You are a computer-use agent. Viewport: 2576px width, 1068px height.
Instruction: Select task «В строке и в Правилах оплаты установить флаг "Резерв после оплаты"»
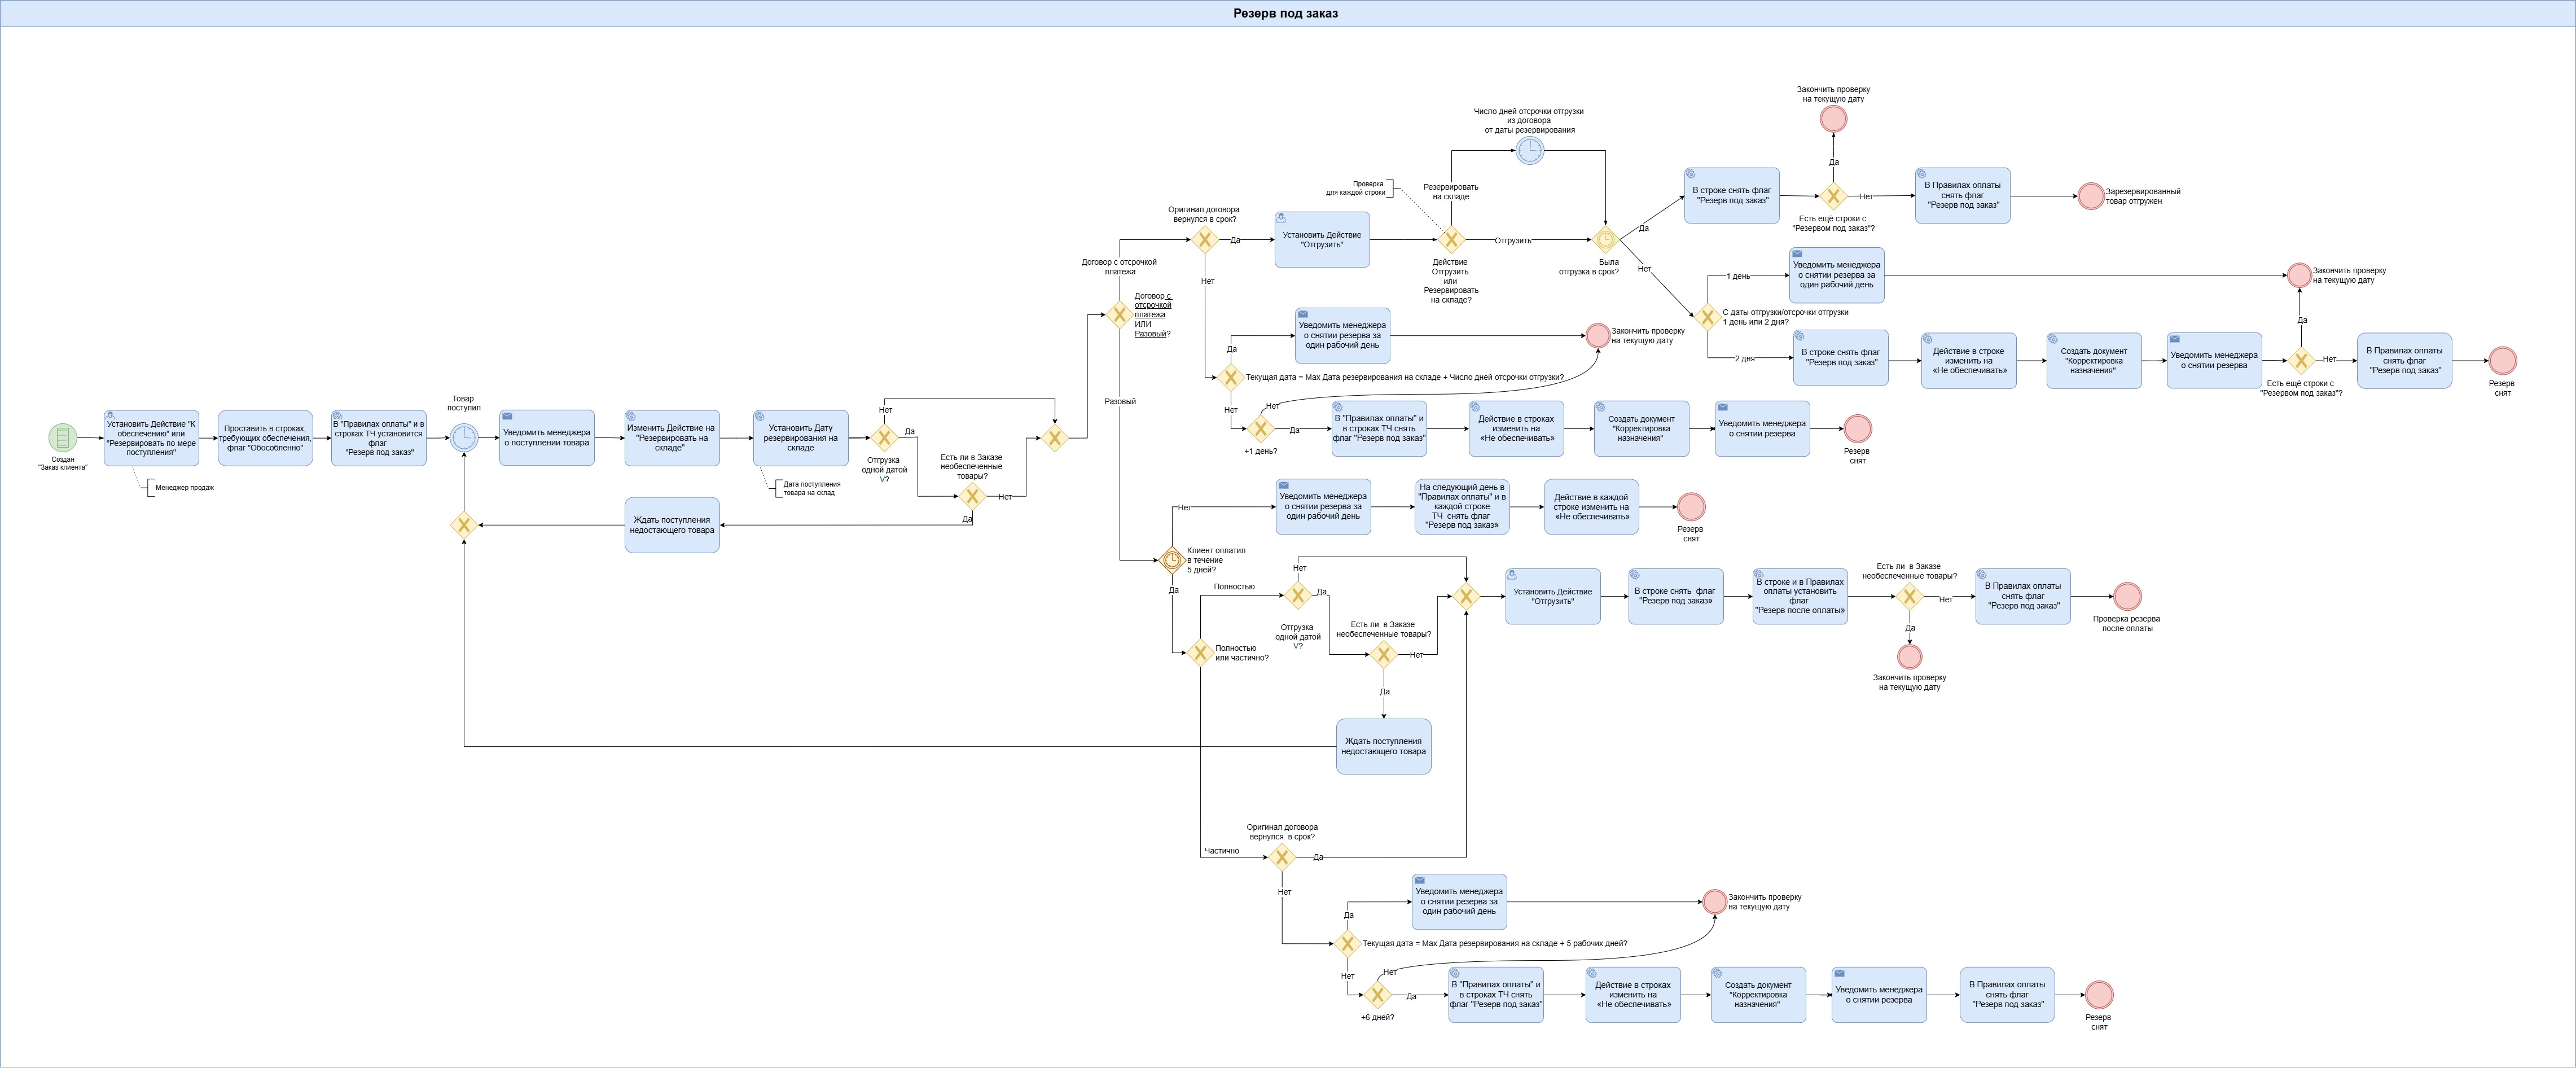tap(1800, 597)
